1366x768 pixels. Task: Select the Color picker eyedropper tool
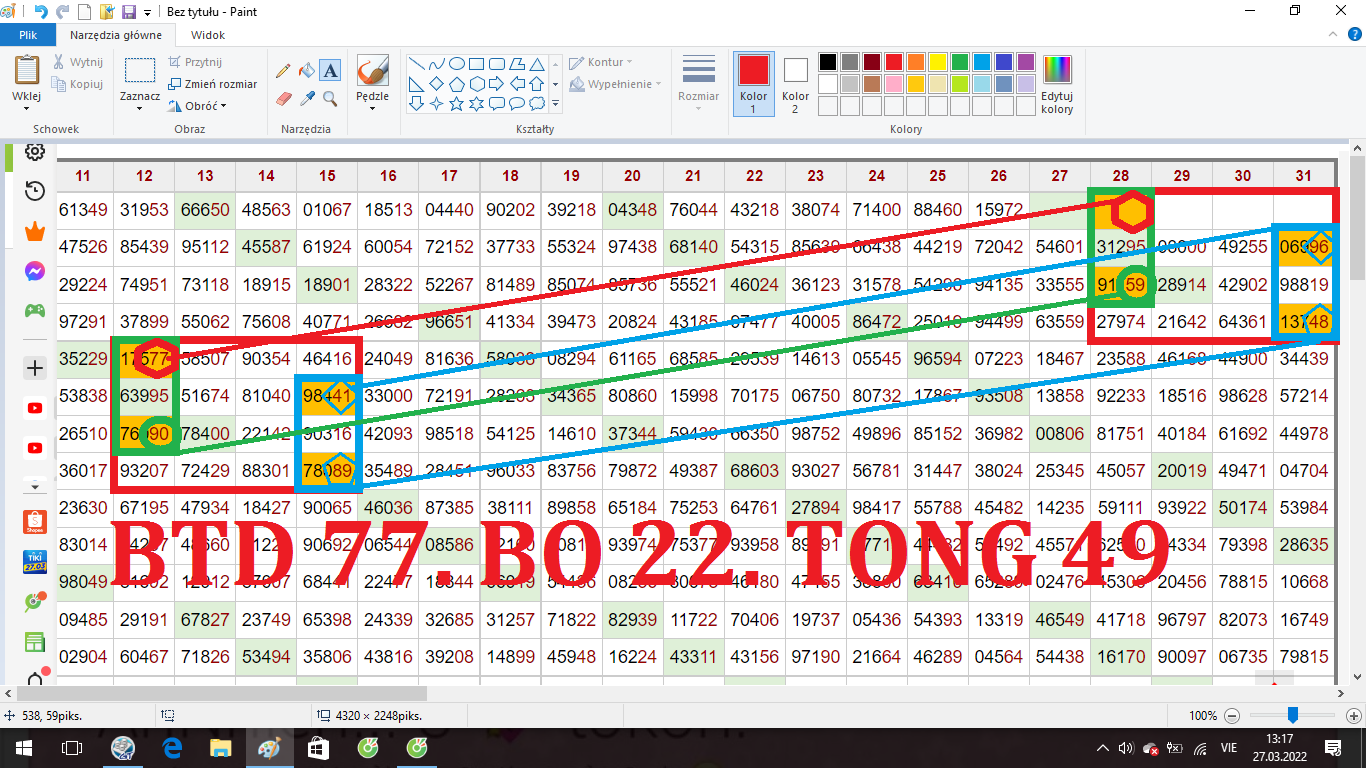(307, 98)
